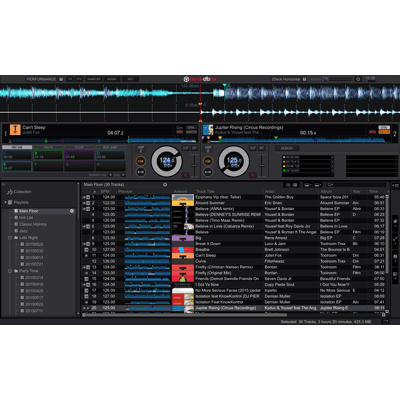
Task: Toggle the SAMPLER panel button
Action: (x=94, y=79)
